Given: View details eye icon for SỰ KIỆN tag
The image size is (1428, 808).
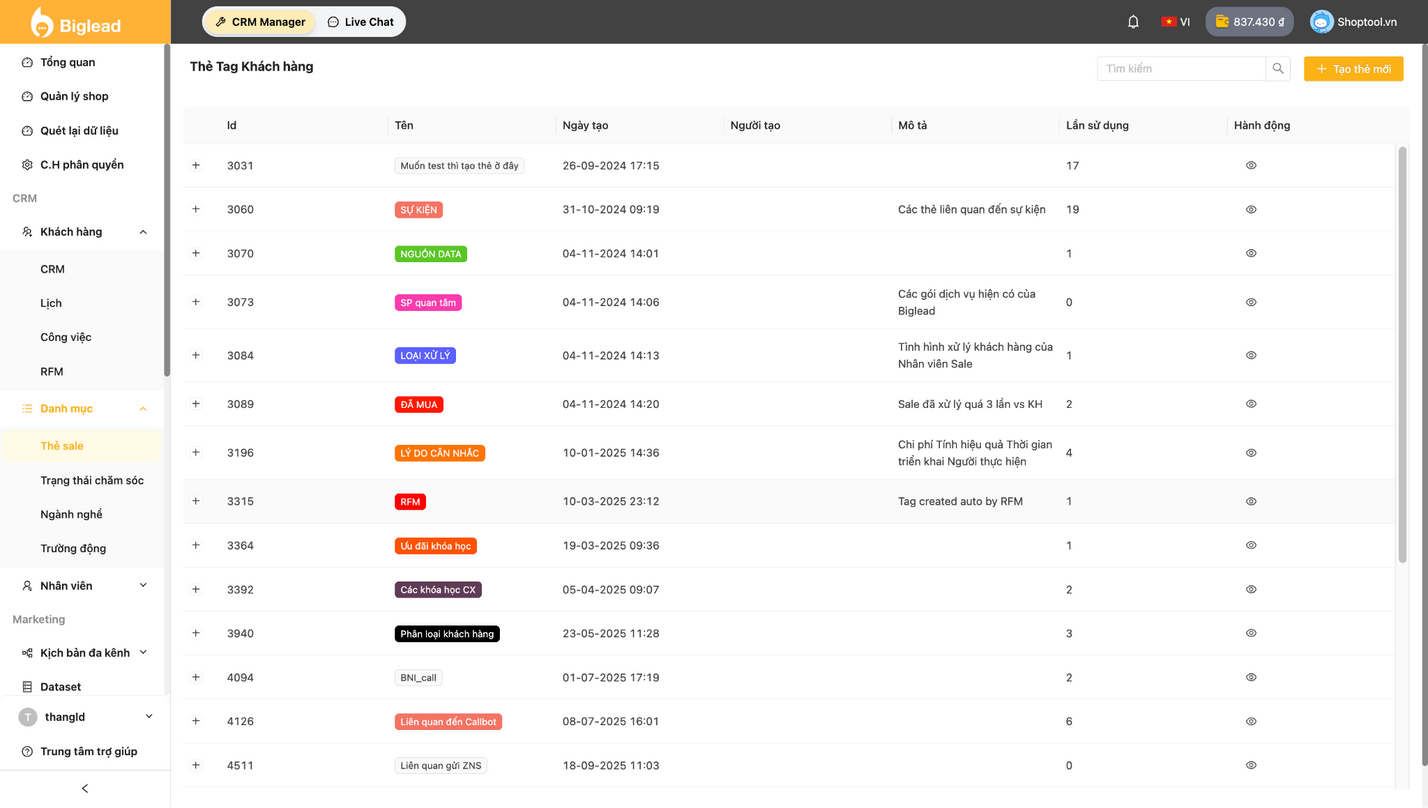Looking at the screenshot, I should [1251, 210].
